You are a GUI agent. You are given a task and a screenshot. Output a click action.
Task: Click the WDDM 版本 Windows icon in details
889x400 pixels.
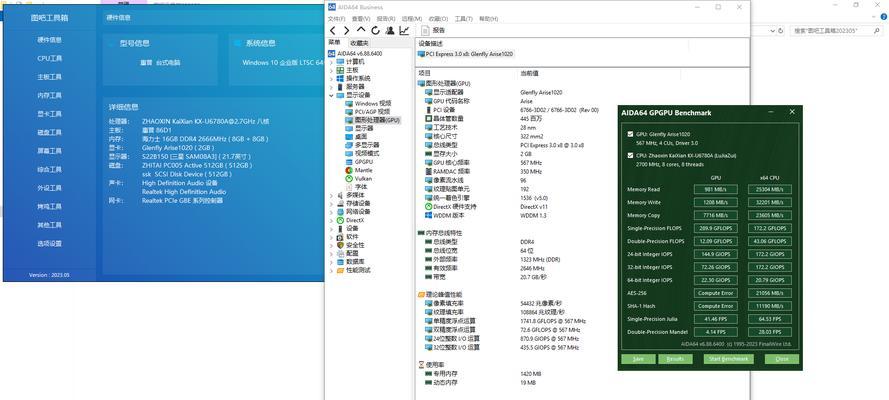pos(429,215)
